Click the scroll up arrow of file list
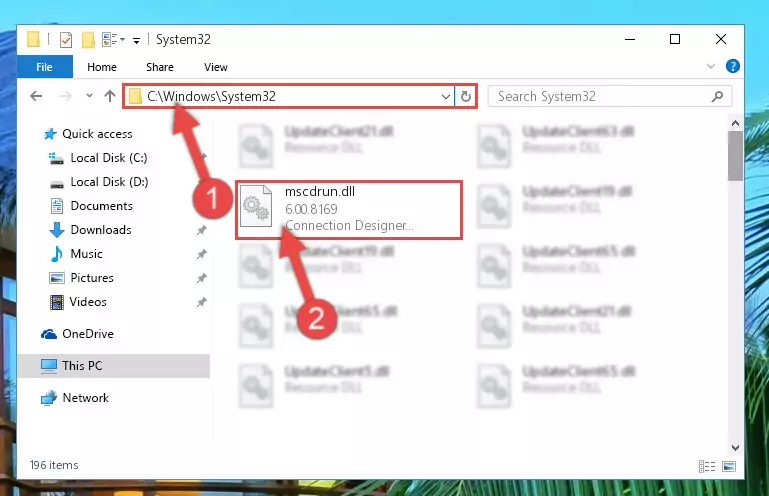Image resolution: width=769 pixels, height=496 pixels. pyautogui.click(x=735, y=123)
